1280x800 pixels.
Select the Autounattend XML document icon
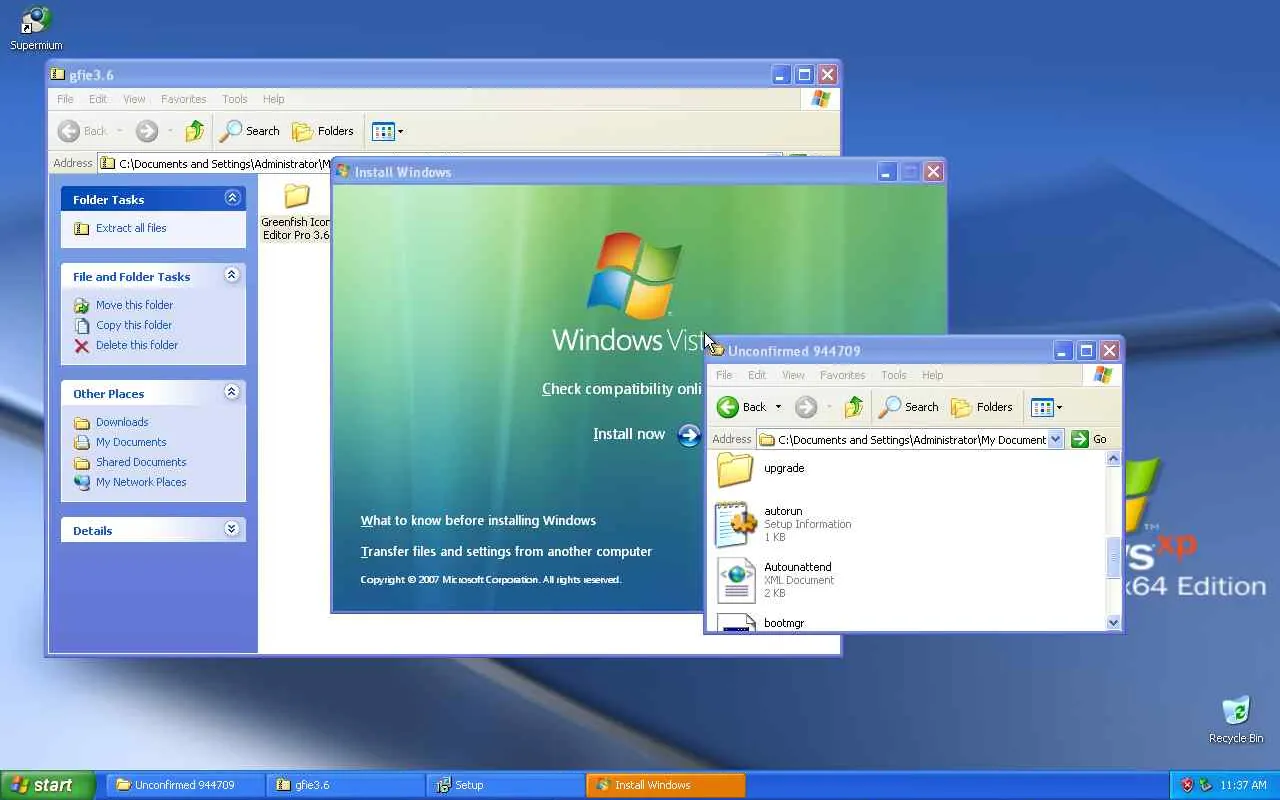coord(735,580)
